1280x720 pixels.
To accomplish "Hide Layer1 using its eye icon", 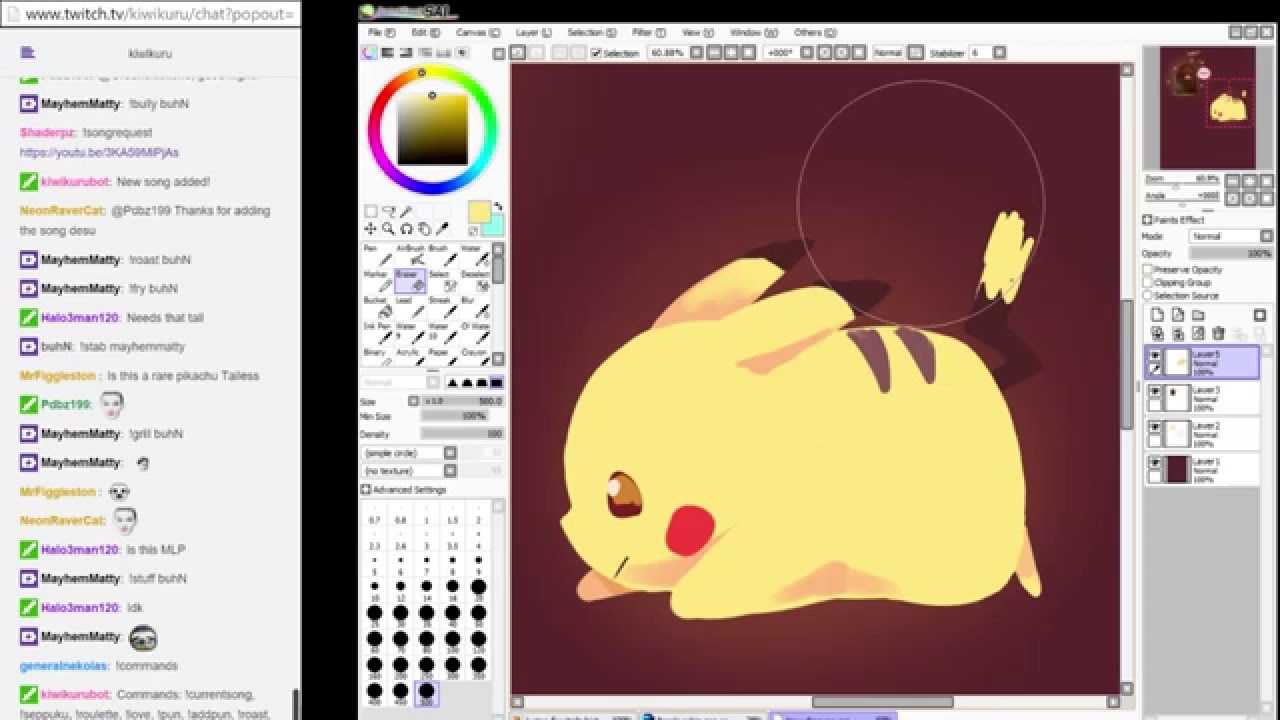I will pos(1155,463).
